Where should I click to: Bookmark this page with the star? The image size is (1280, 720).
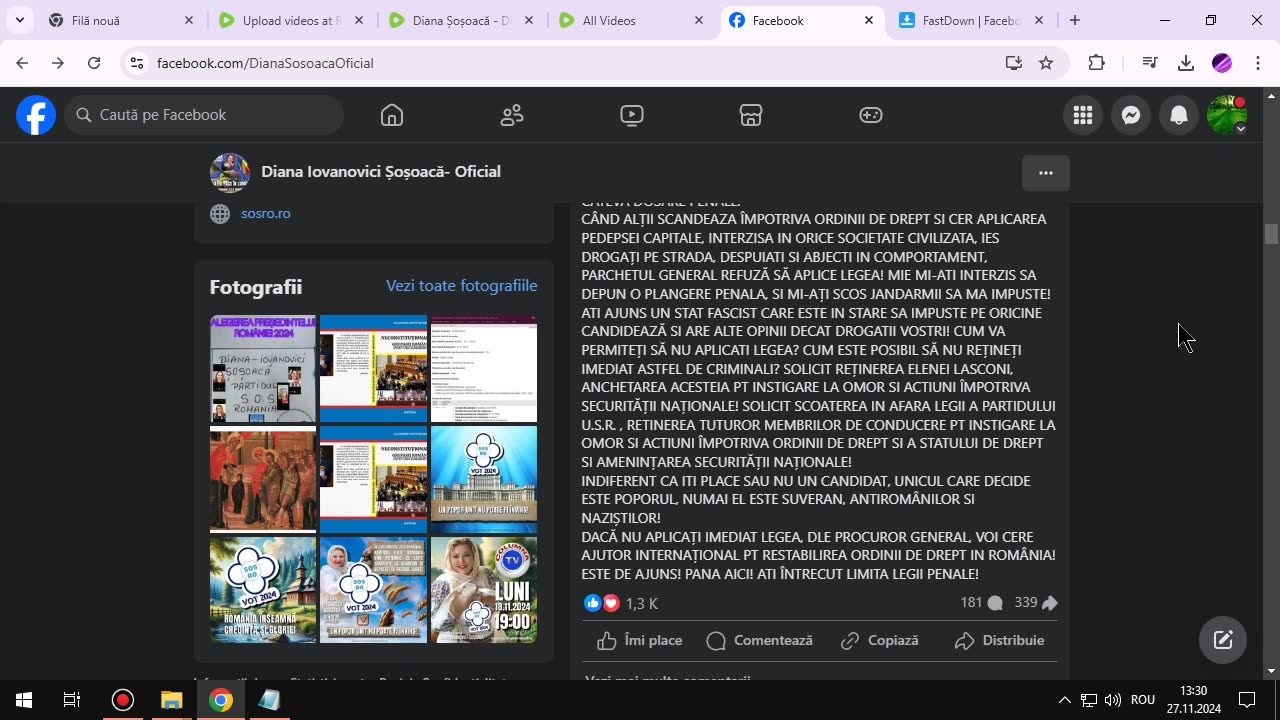coord(1046,63)
